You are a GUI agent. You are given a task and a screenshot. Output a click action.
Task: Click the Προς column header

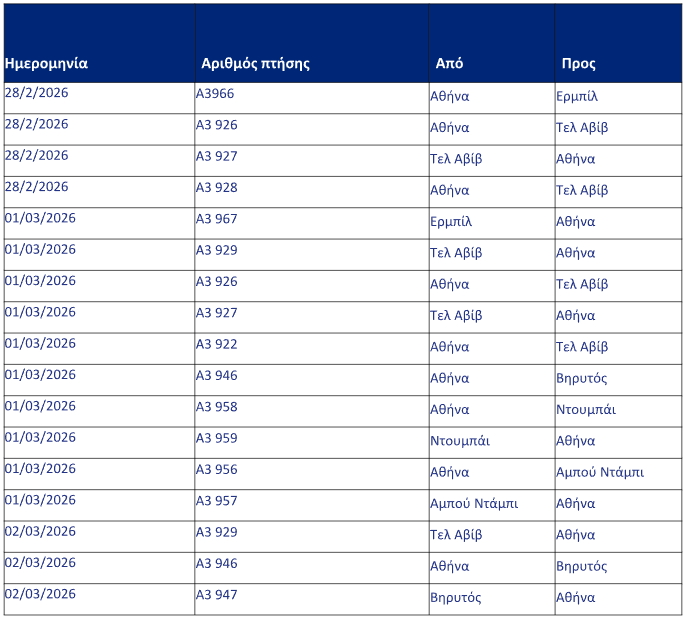pyautogui.click(x=578, y=63)
